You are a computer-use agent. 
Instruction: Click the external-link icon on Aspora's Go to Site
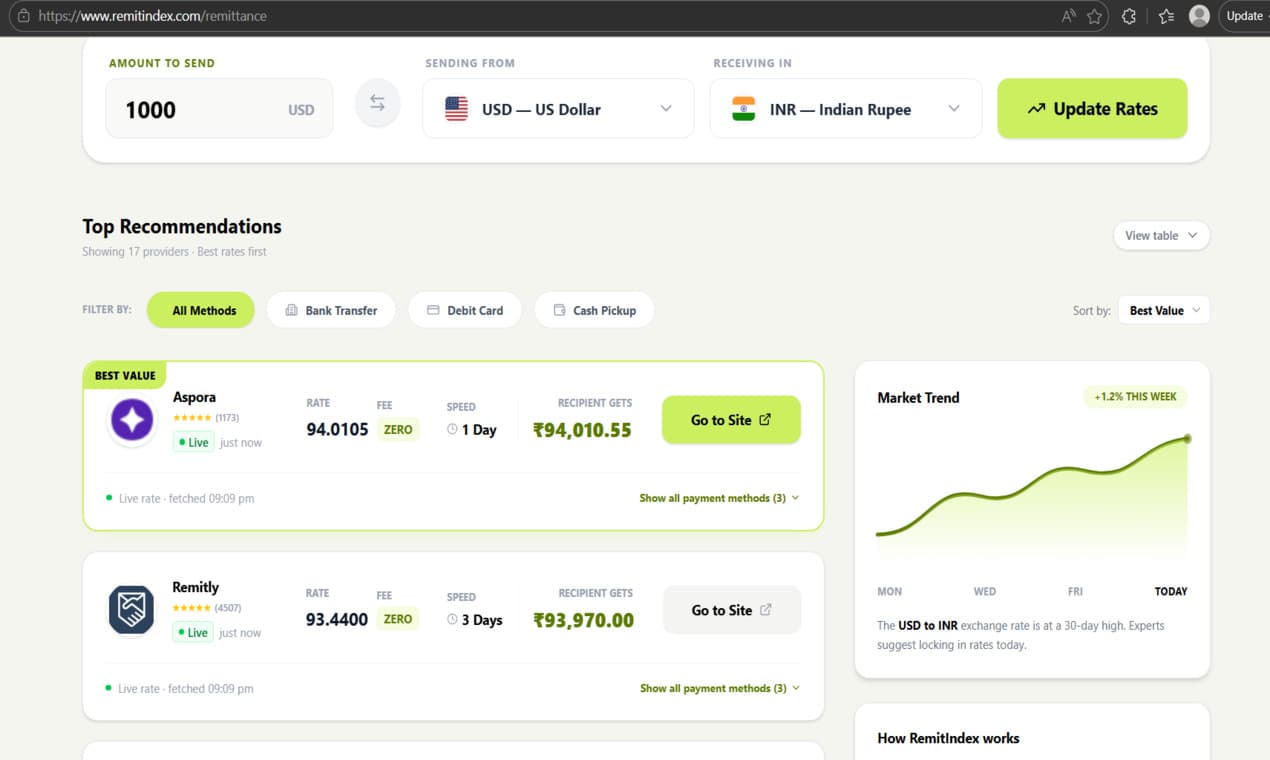[766, 419]
